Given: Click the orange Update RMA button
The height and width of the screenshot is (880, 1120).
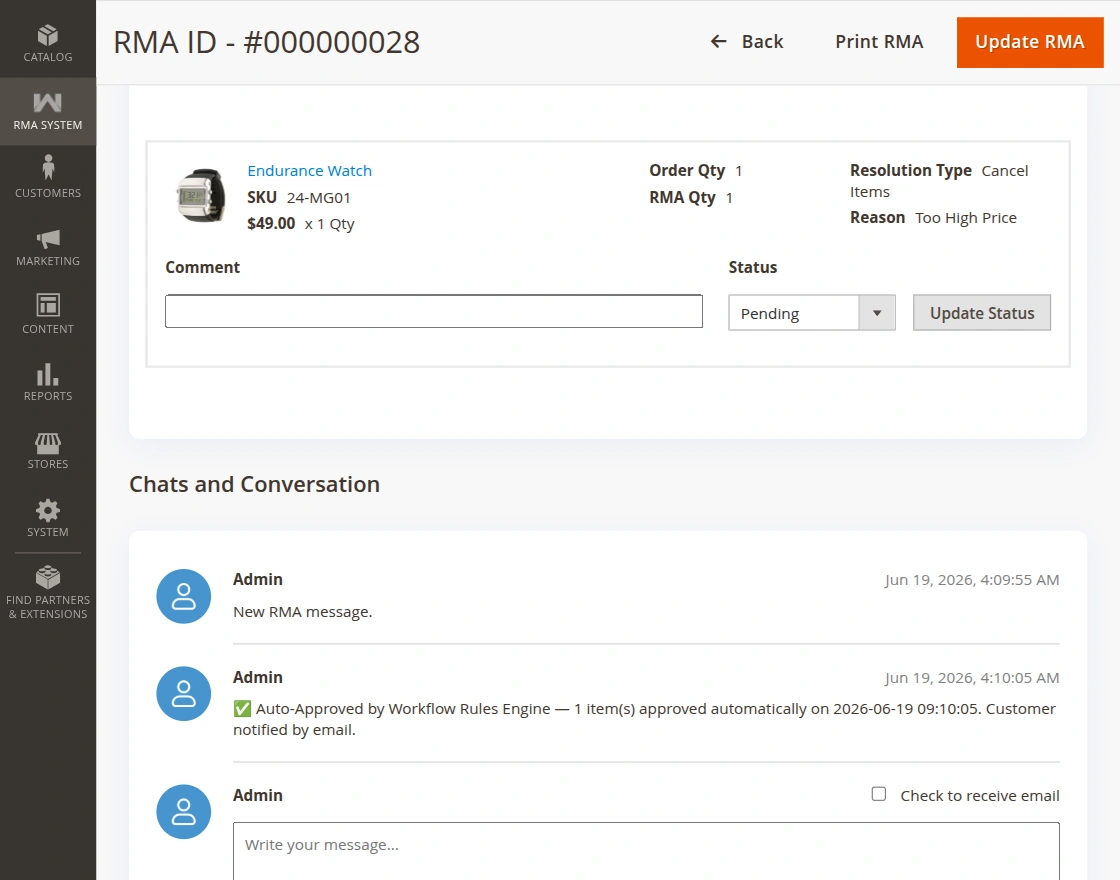Looking at the screenshot, I should point(1030,42).
